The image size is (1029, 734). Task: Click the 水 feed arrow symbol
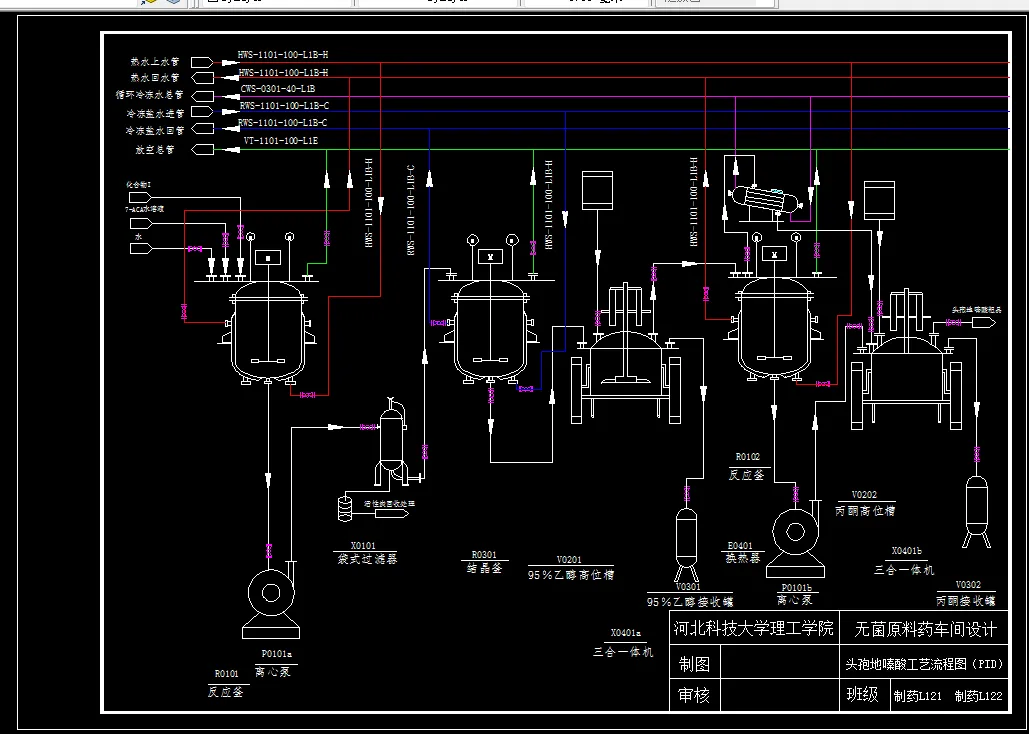(140, 248)
